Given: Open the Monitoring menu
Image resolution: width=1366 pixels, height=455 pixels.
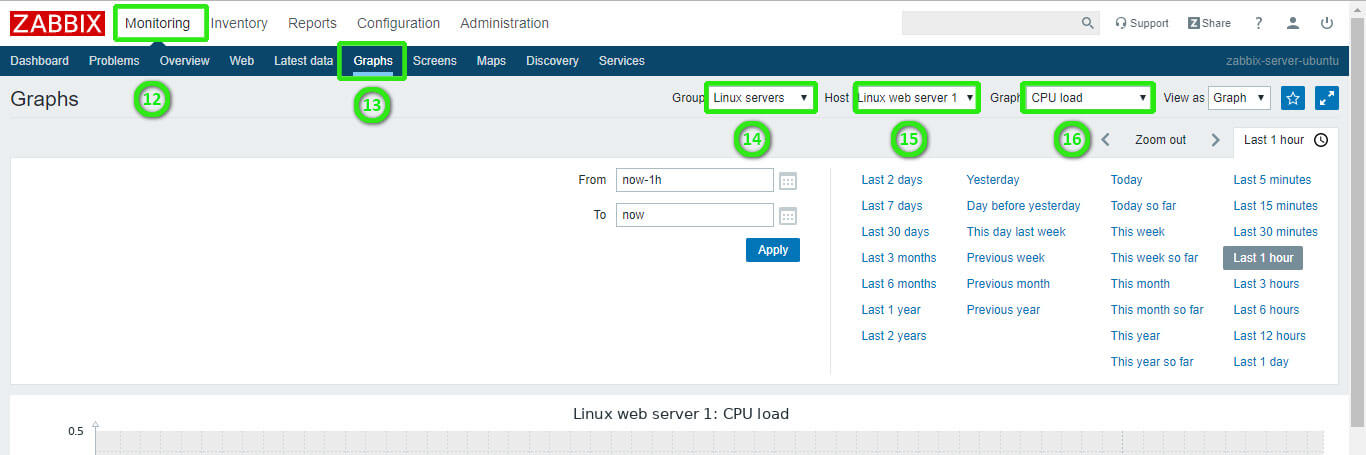Looking at the screenshot, I should [157, 23].
